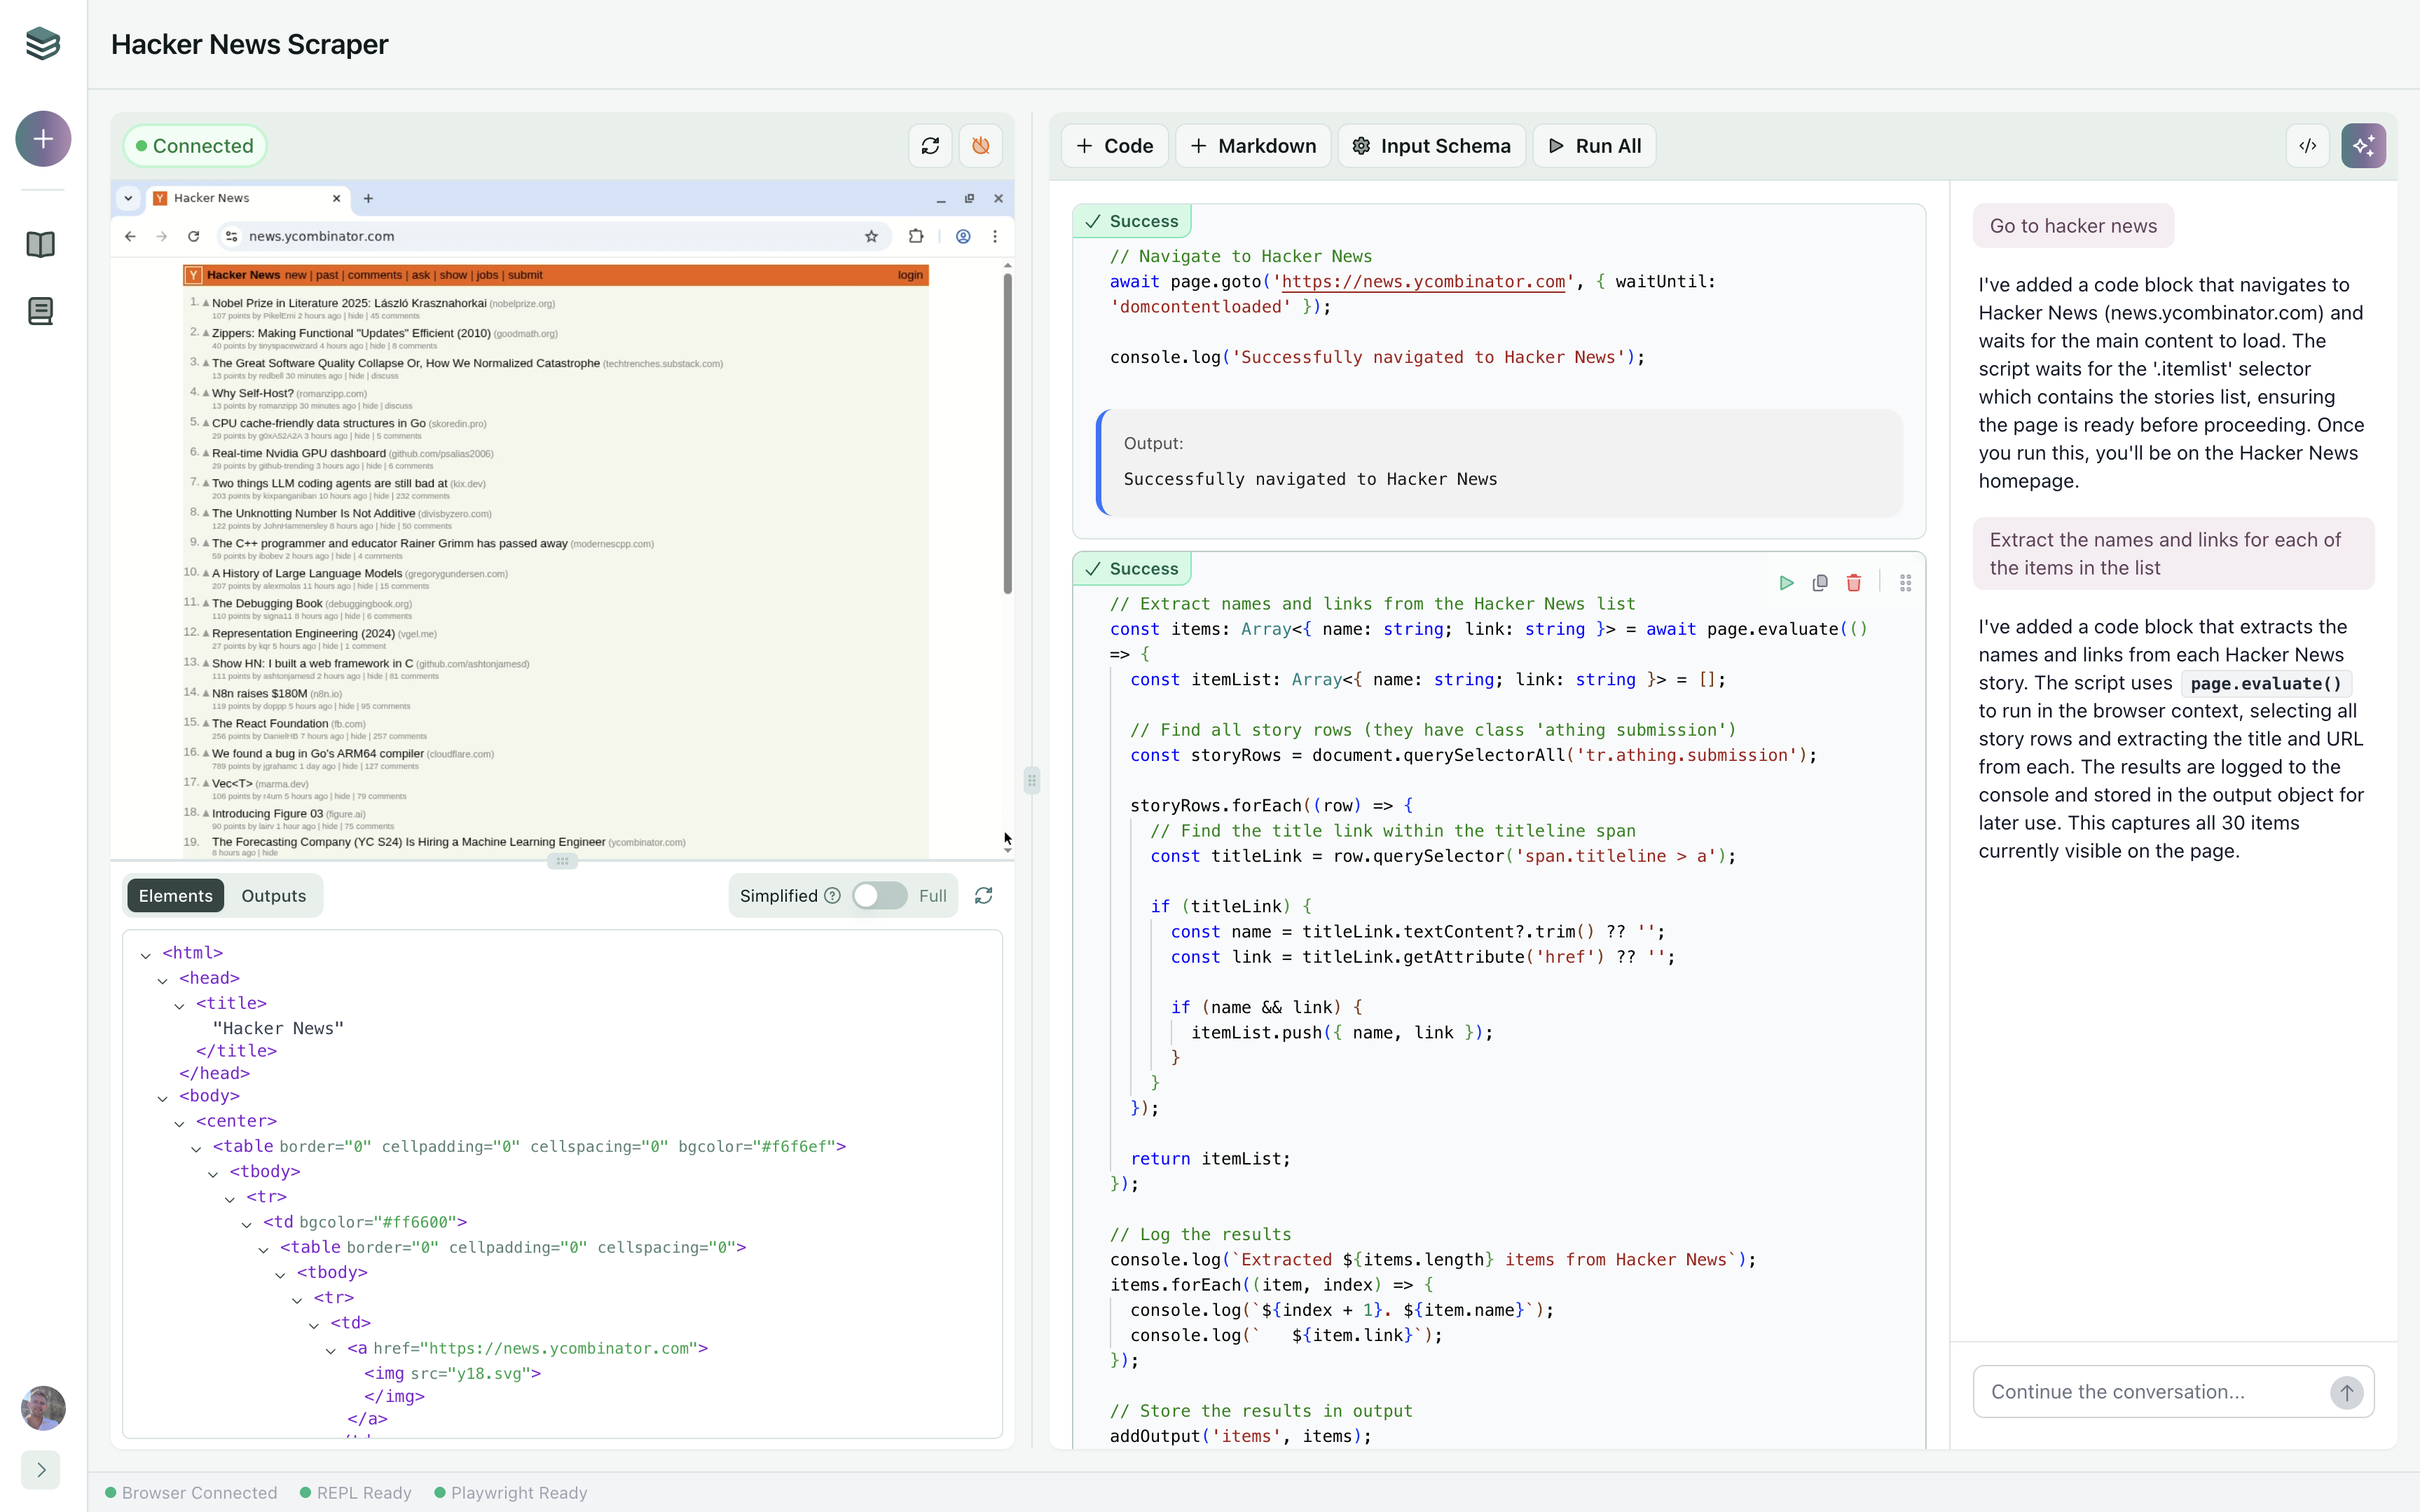
Task: Collapse the <head> element node
Action: [162, 979]
